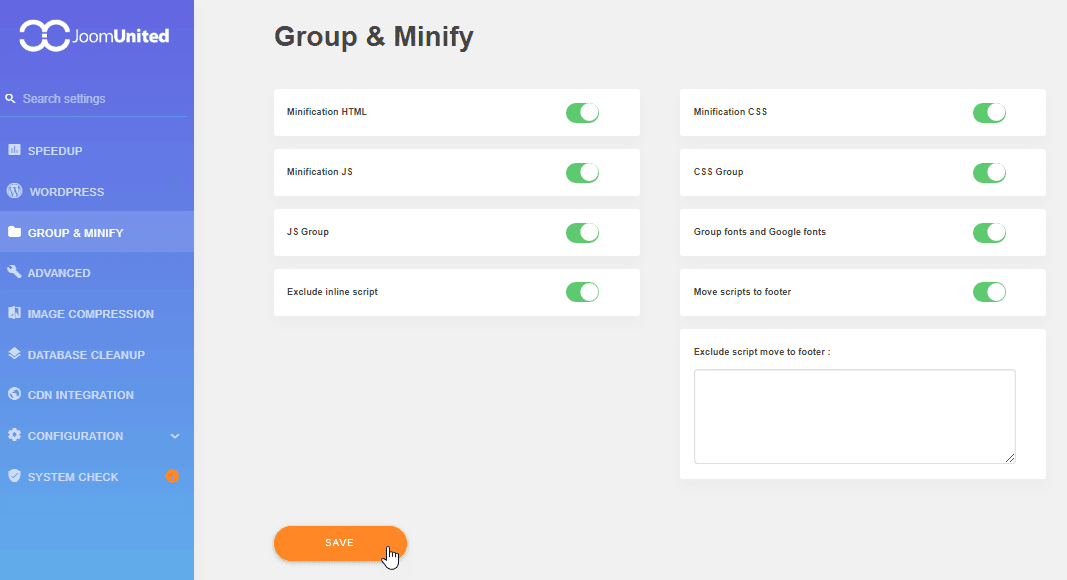Viewport: 1067px width, 580px height.
Task: Open the Group & Minify menu item
Action: 76,233
